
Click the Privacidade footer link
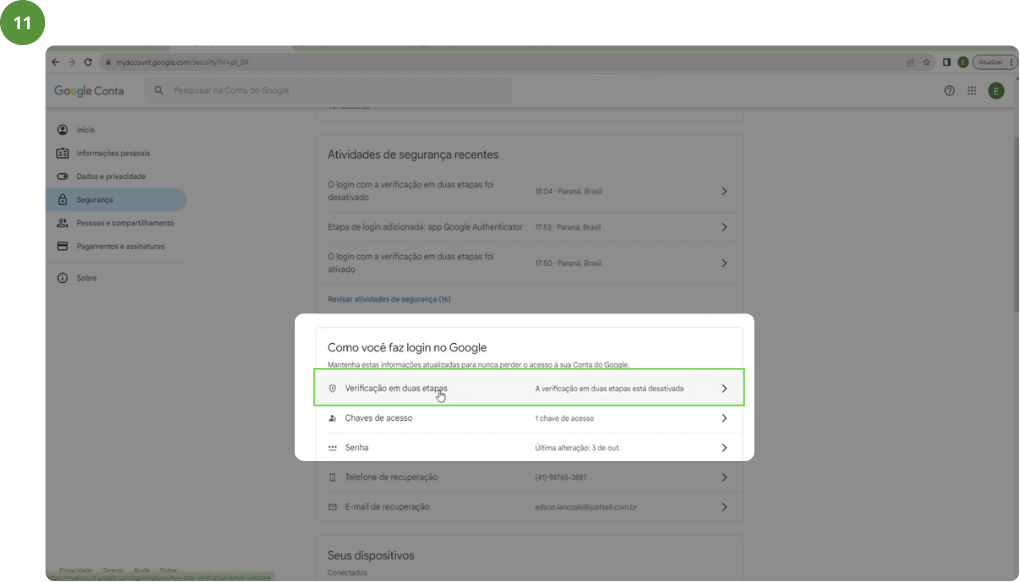tap(75, 570)
